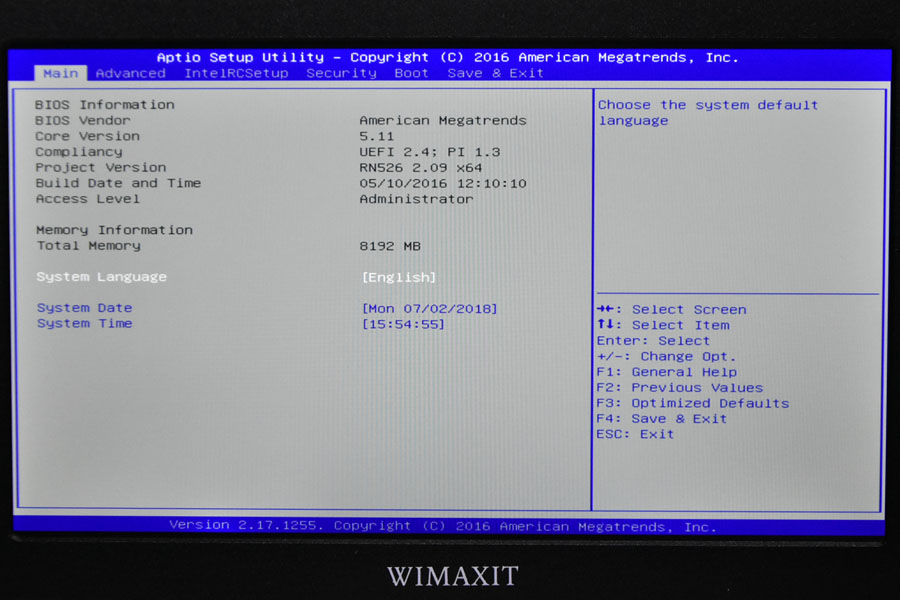Click the F3: Optimized Defaults hint
Viewport: 900px width, 600px height.
[693, 403]
